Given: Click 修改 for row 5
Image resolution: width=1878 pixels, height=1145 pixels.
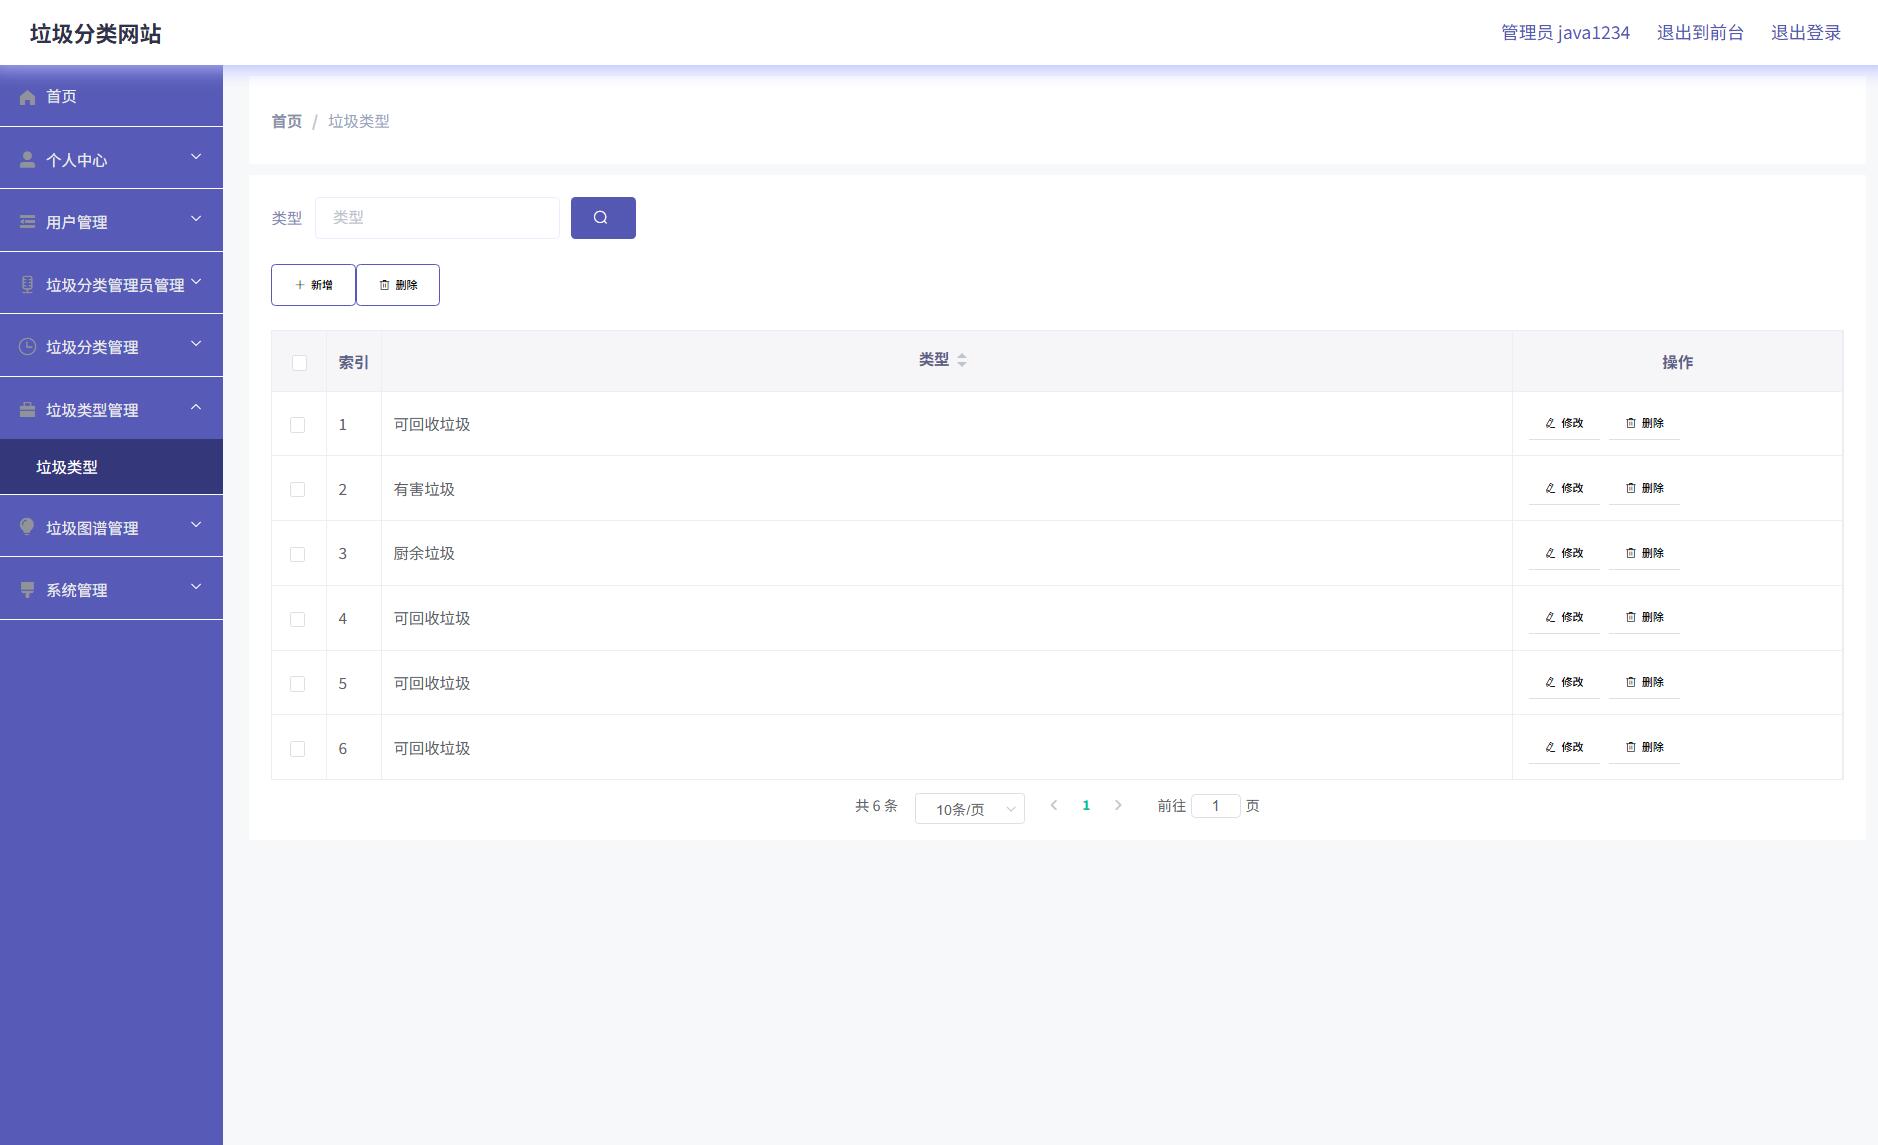Looking at the screenshot, I should 1564,682.
